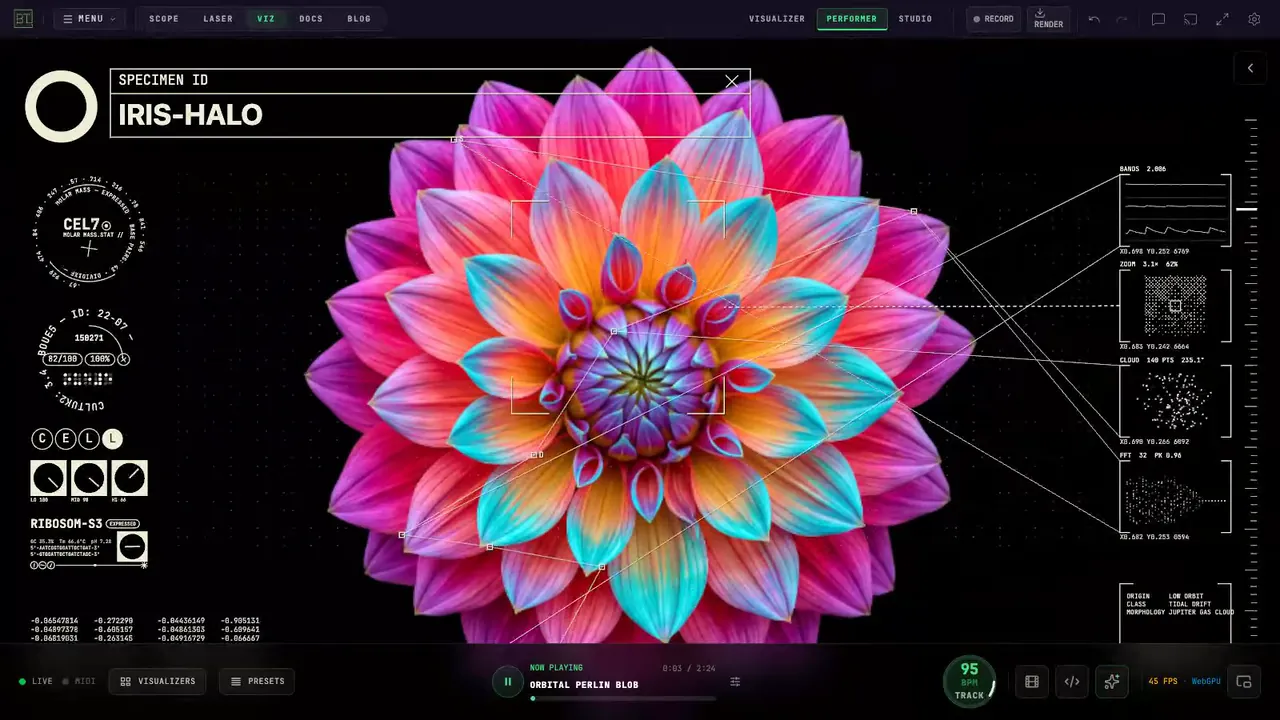
Task: Enter fullscreen with the expand arrows icon
Action: (1222, 19)
